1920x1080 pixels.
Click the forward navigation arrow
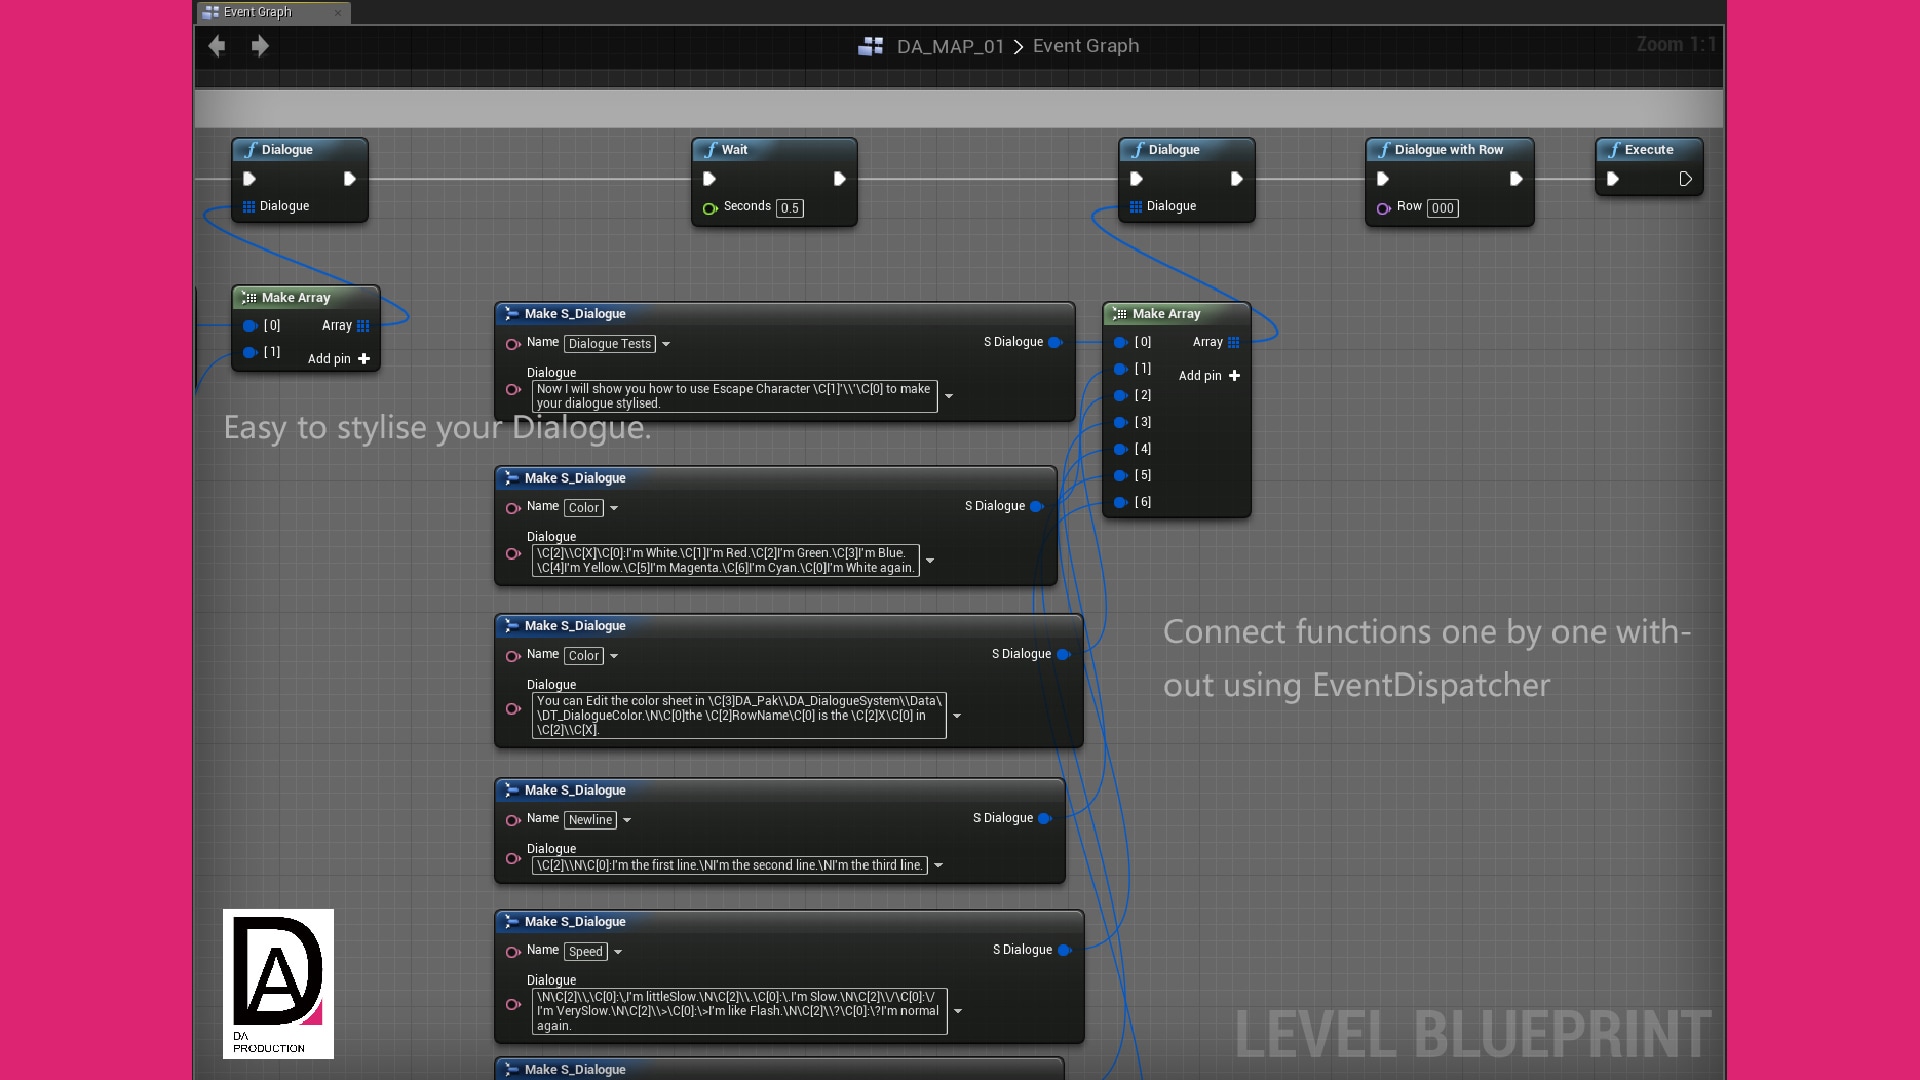pyautogui.click(x=261, y=45)
